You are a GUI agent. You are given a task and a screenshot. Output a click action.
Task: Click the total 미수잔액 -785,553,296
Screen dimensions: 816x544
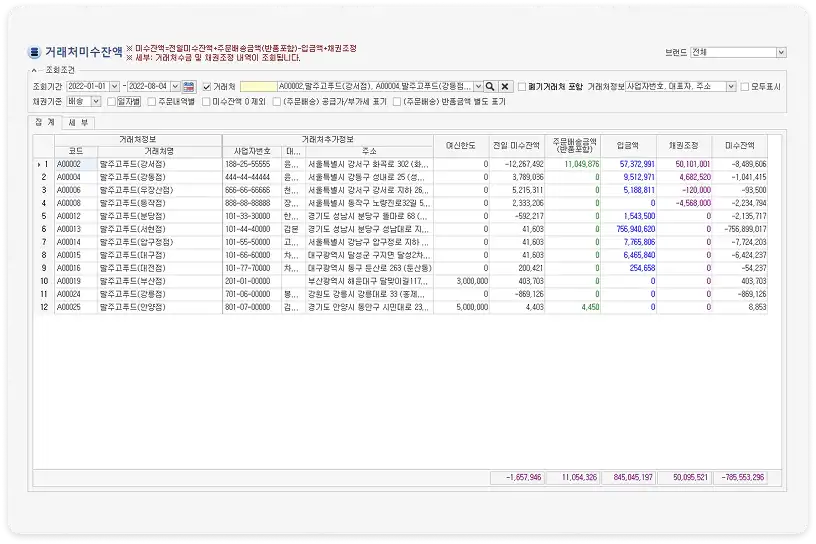coord(741,477)
